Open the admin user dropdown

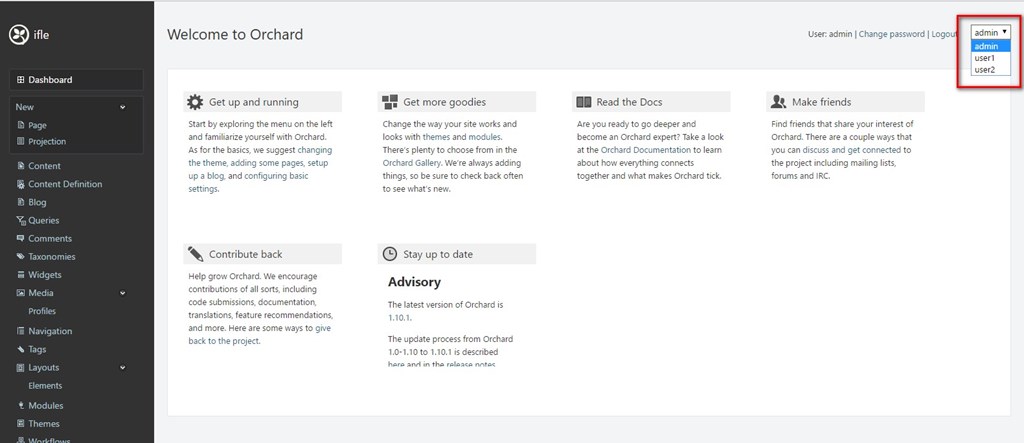990,32
